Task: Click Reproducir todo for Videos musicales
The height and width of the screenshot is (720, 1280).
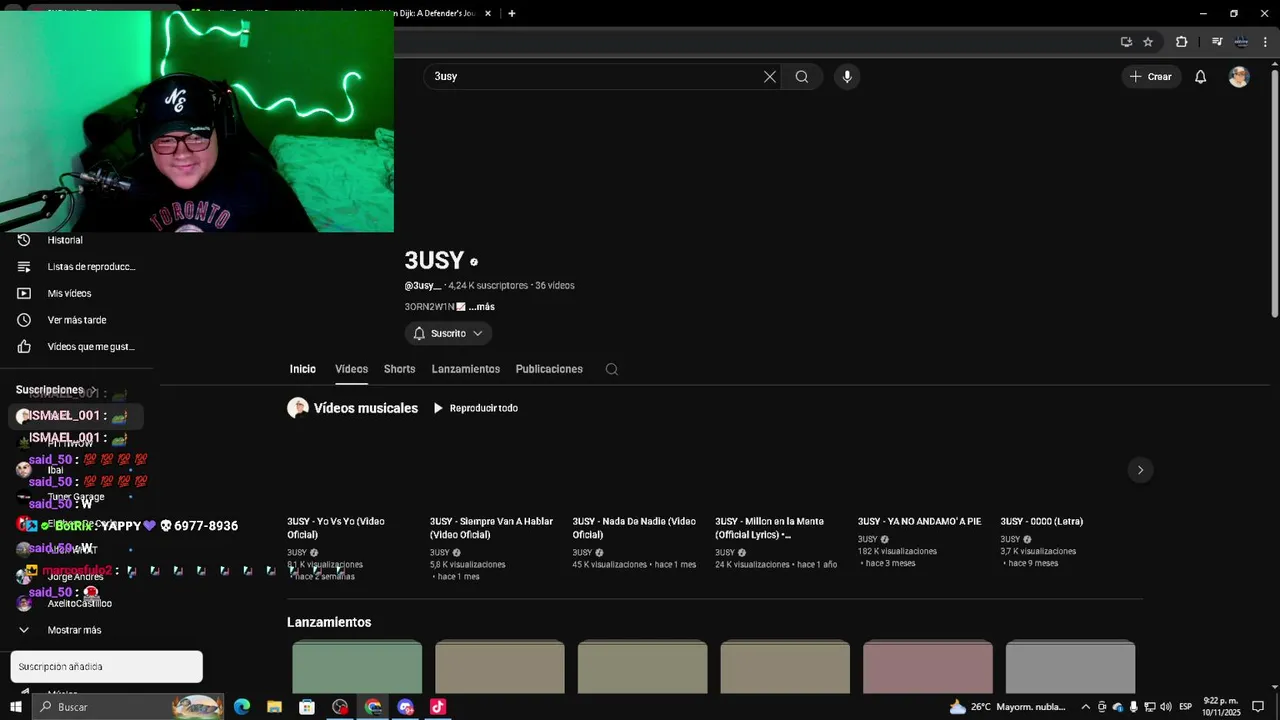Action: [475, 408]
